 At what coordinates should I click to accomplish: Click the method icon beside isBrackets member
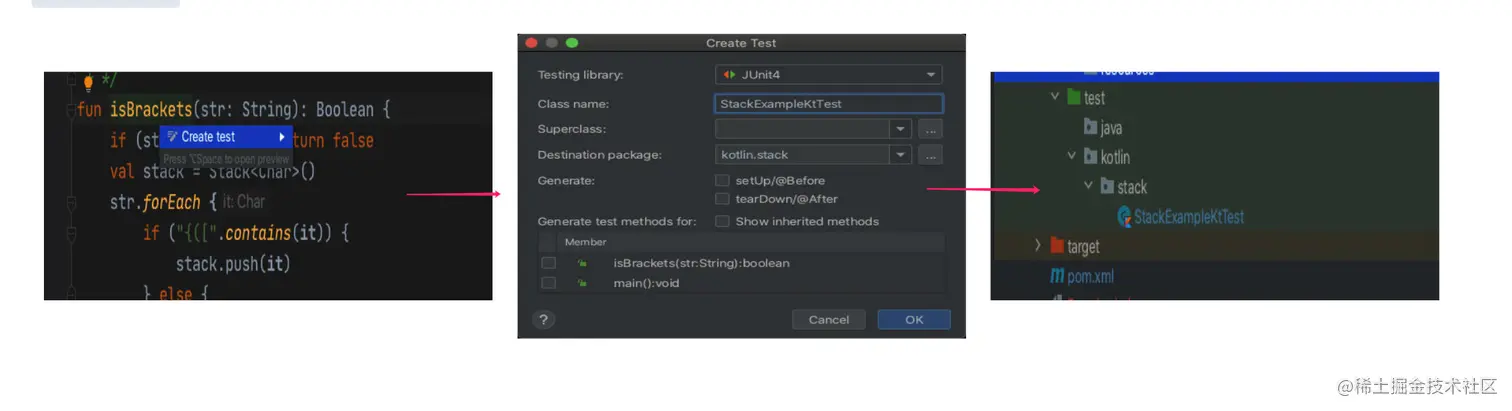(581, 263)
